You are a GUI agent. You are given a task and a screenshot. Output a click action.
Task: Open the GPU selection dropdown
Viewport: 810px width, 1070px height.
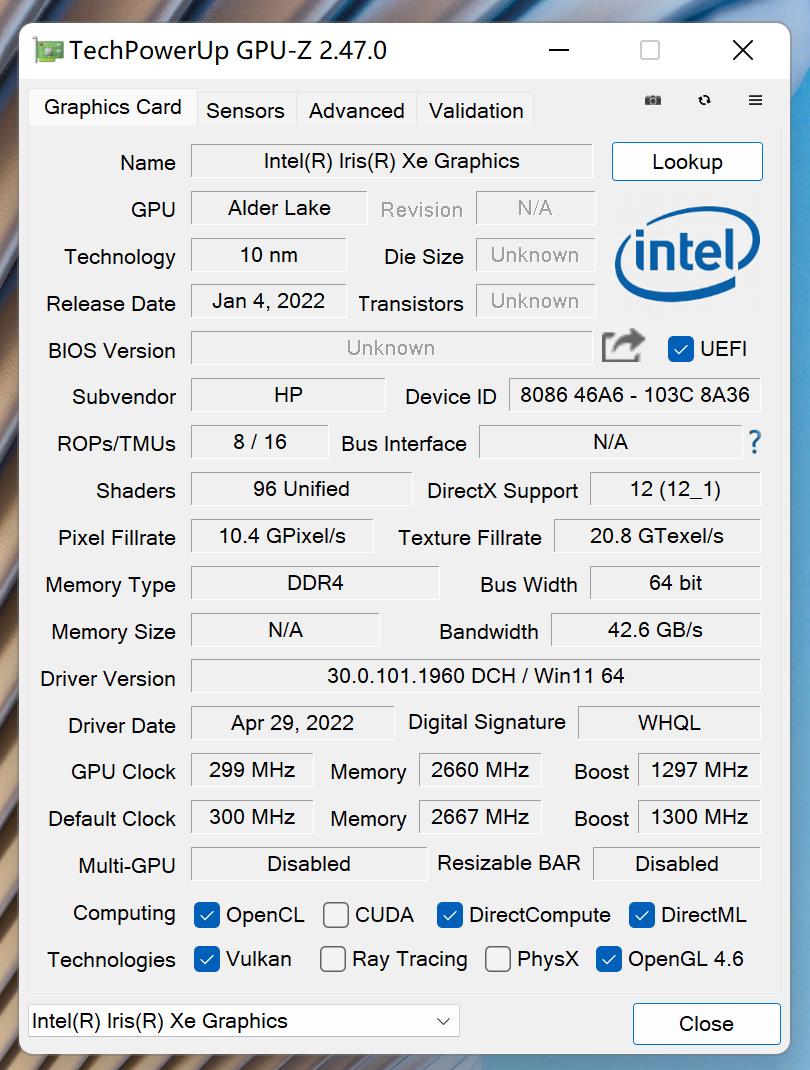tap(243, 1021)
